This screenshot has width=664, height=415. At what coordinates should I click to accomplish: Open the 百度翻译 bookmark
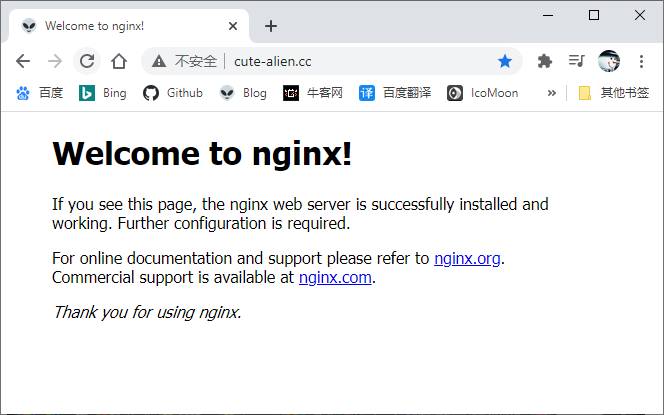[x=395, y=93]
